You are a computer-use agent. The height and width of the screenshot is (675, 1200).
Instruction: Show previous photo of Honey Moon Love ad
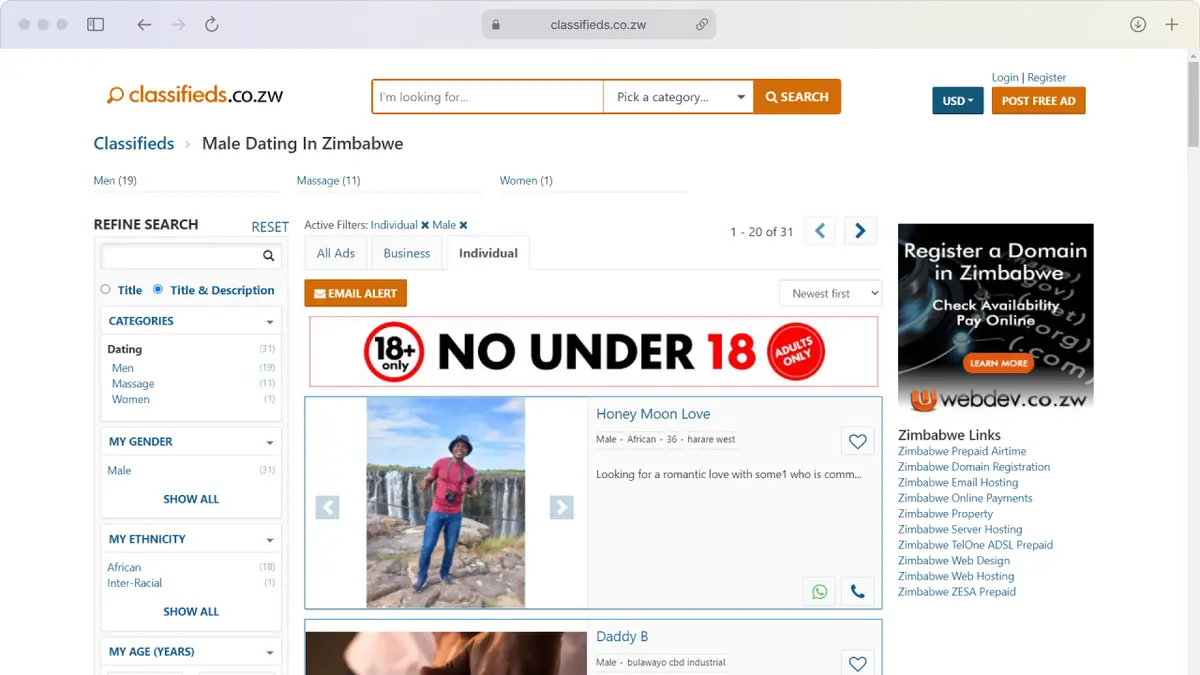click(x=328, y=507)
